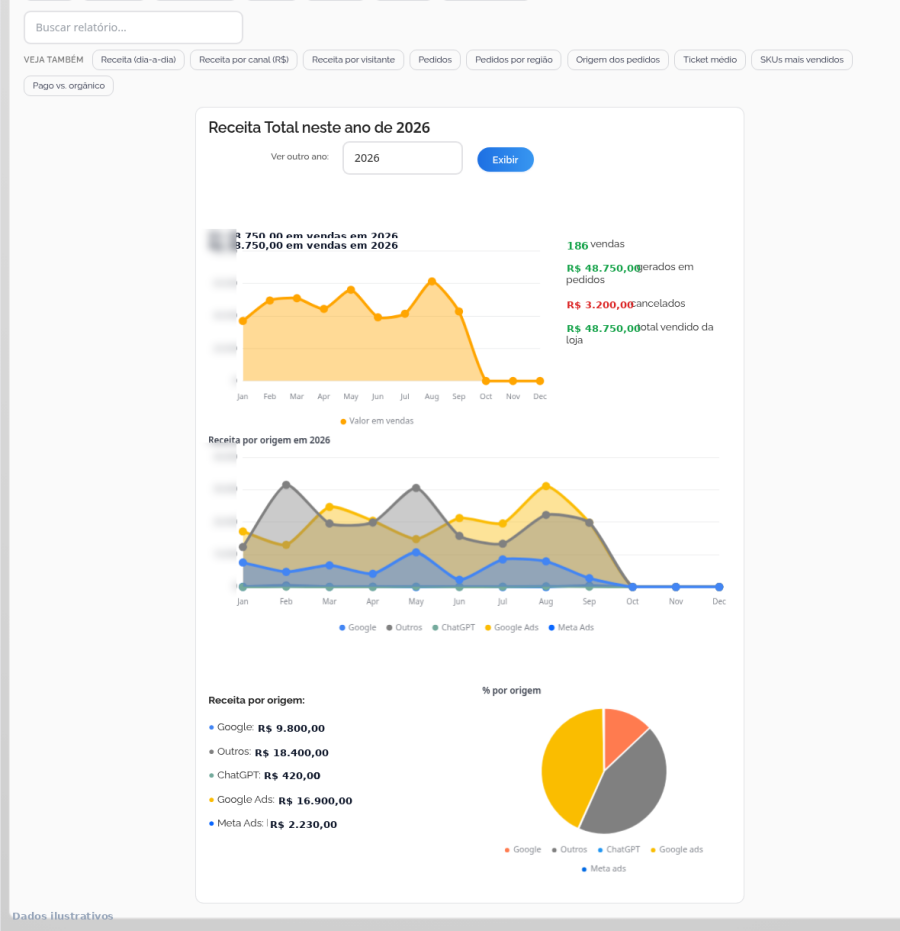Click the % por origem chart title
Screen dimensions: 900x931
[511, 691]
